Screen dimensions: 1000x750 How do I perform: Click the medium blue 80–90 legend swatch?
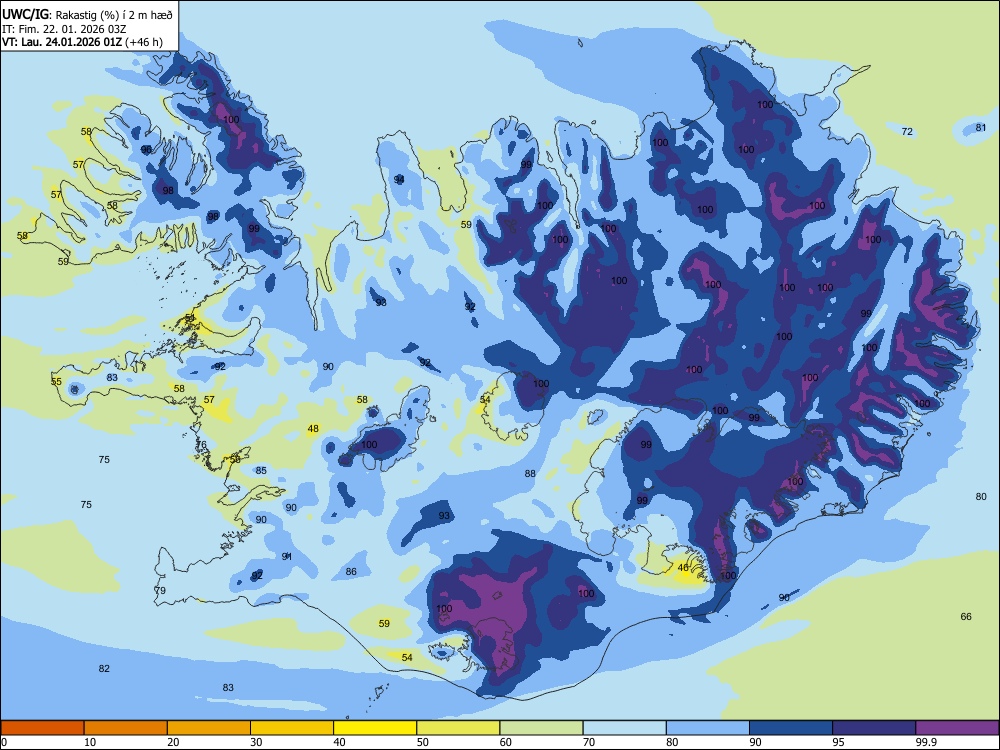pos(708,728)
